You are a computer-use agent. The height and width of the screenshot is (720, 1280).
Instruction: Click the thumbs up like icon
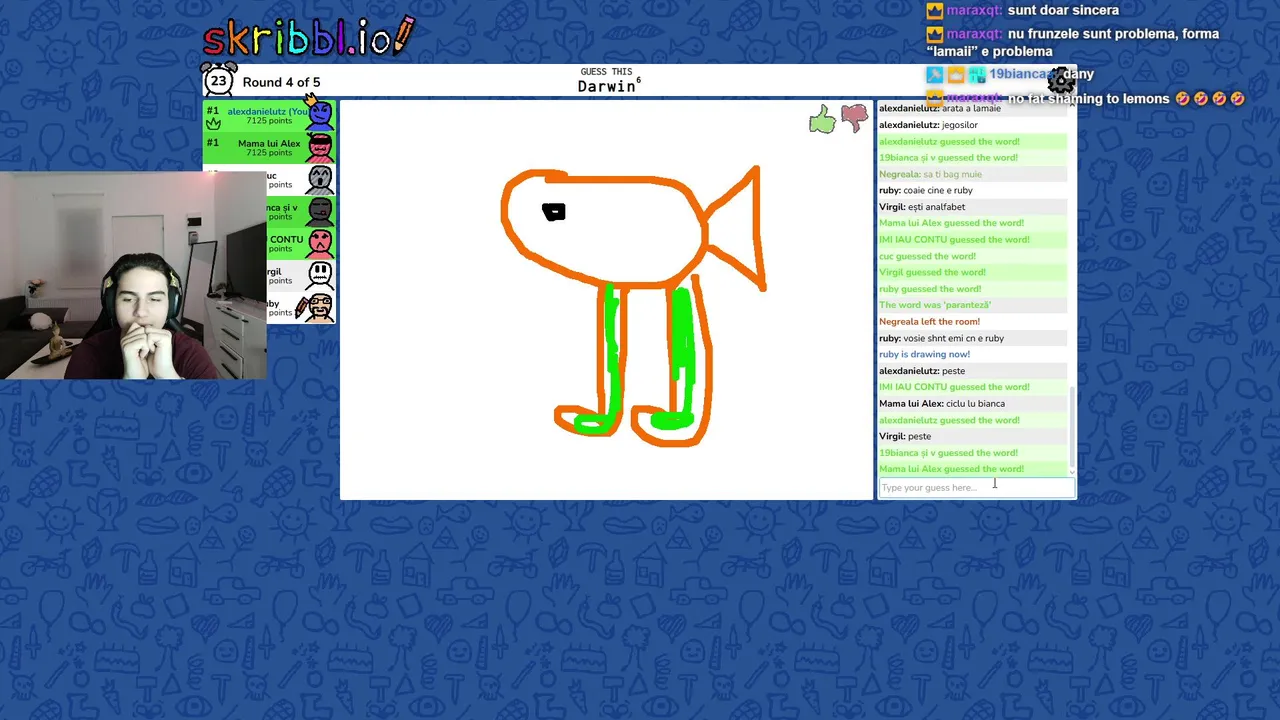822,119
